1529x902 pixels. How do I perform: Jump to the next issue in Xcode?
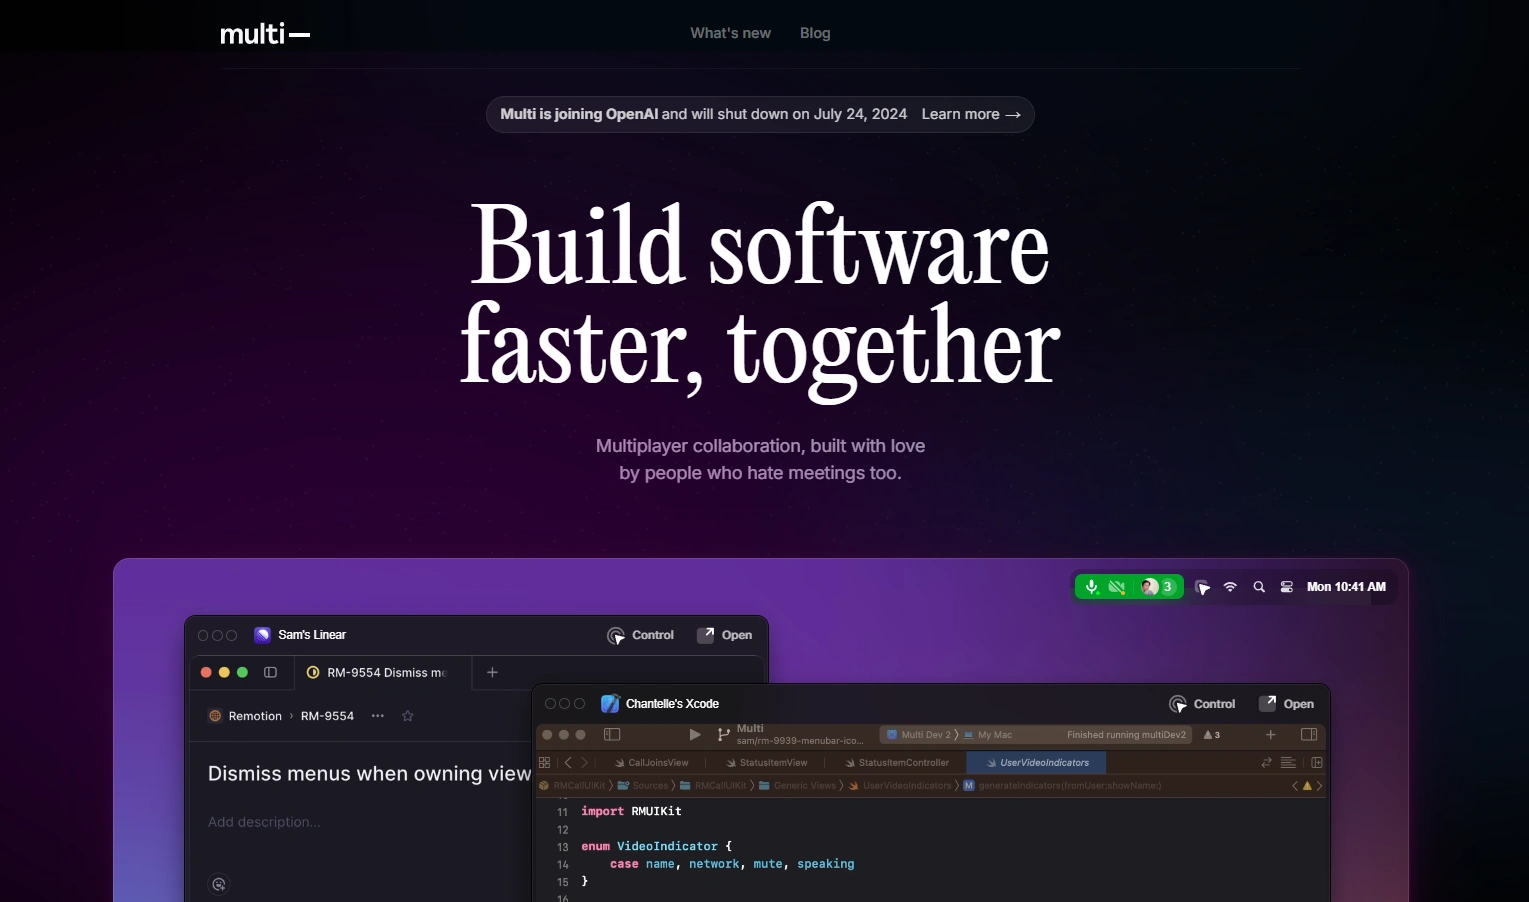1320,786
